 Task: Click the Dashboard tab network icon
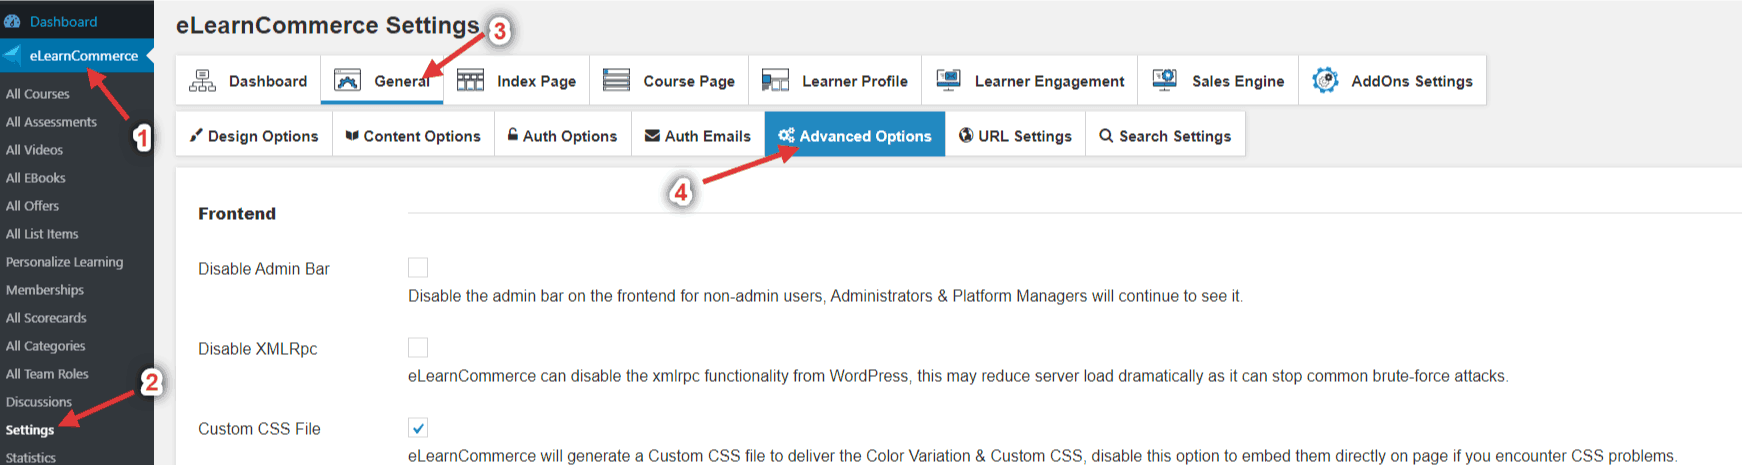point(202,81)
